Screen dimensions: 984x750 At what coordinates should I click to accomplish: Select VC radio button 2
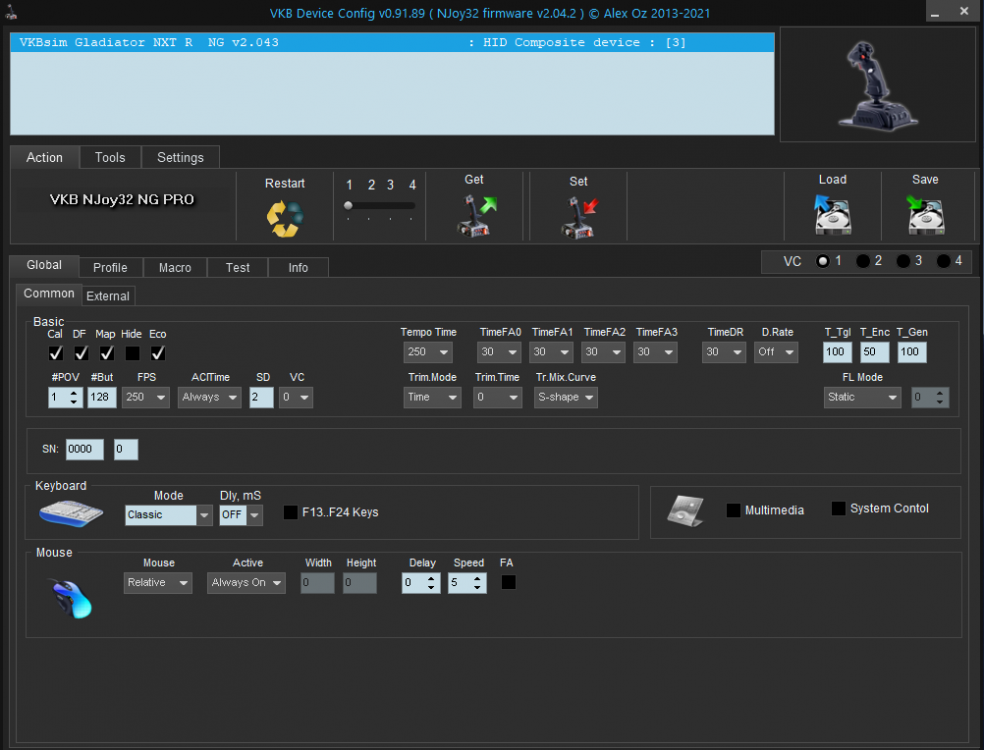[863, 261]
